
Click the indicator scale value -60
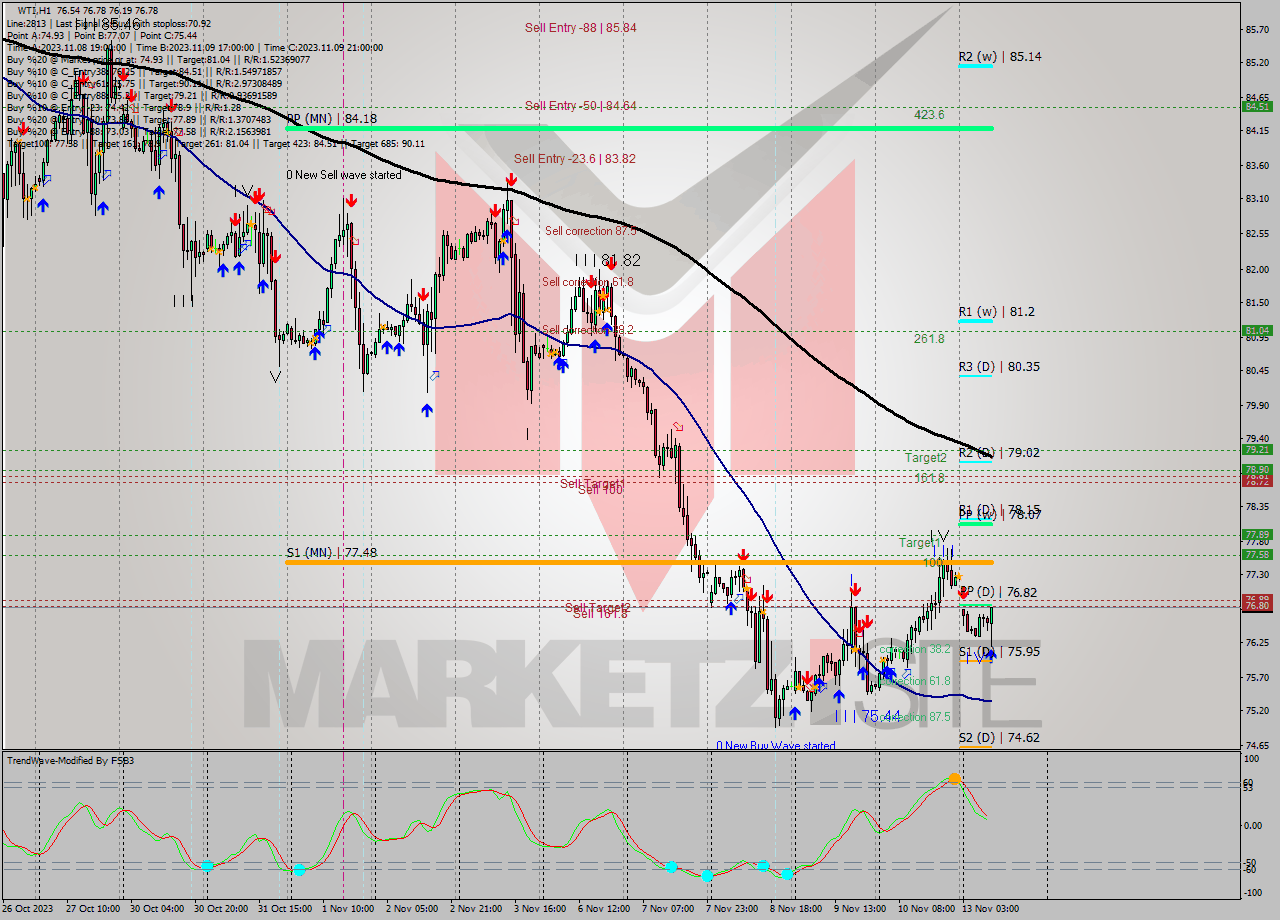point(1248,870)
